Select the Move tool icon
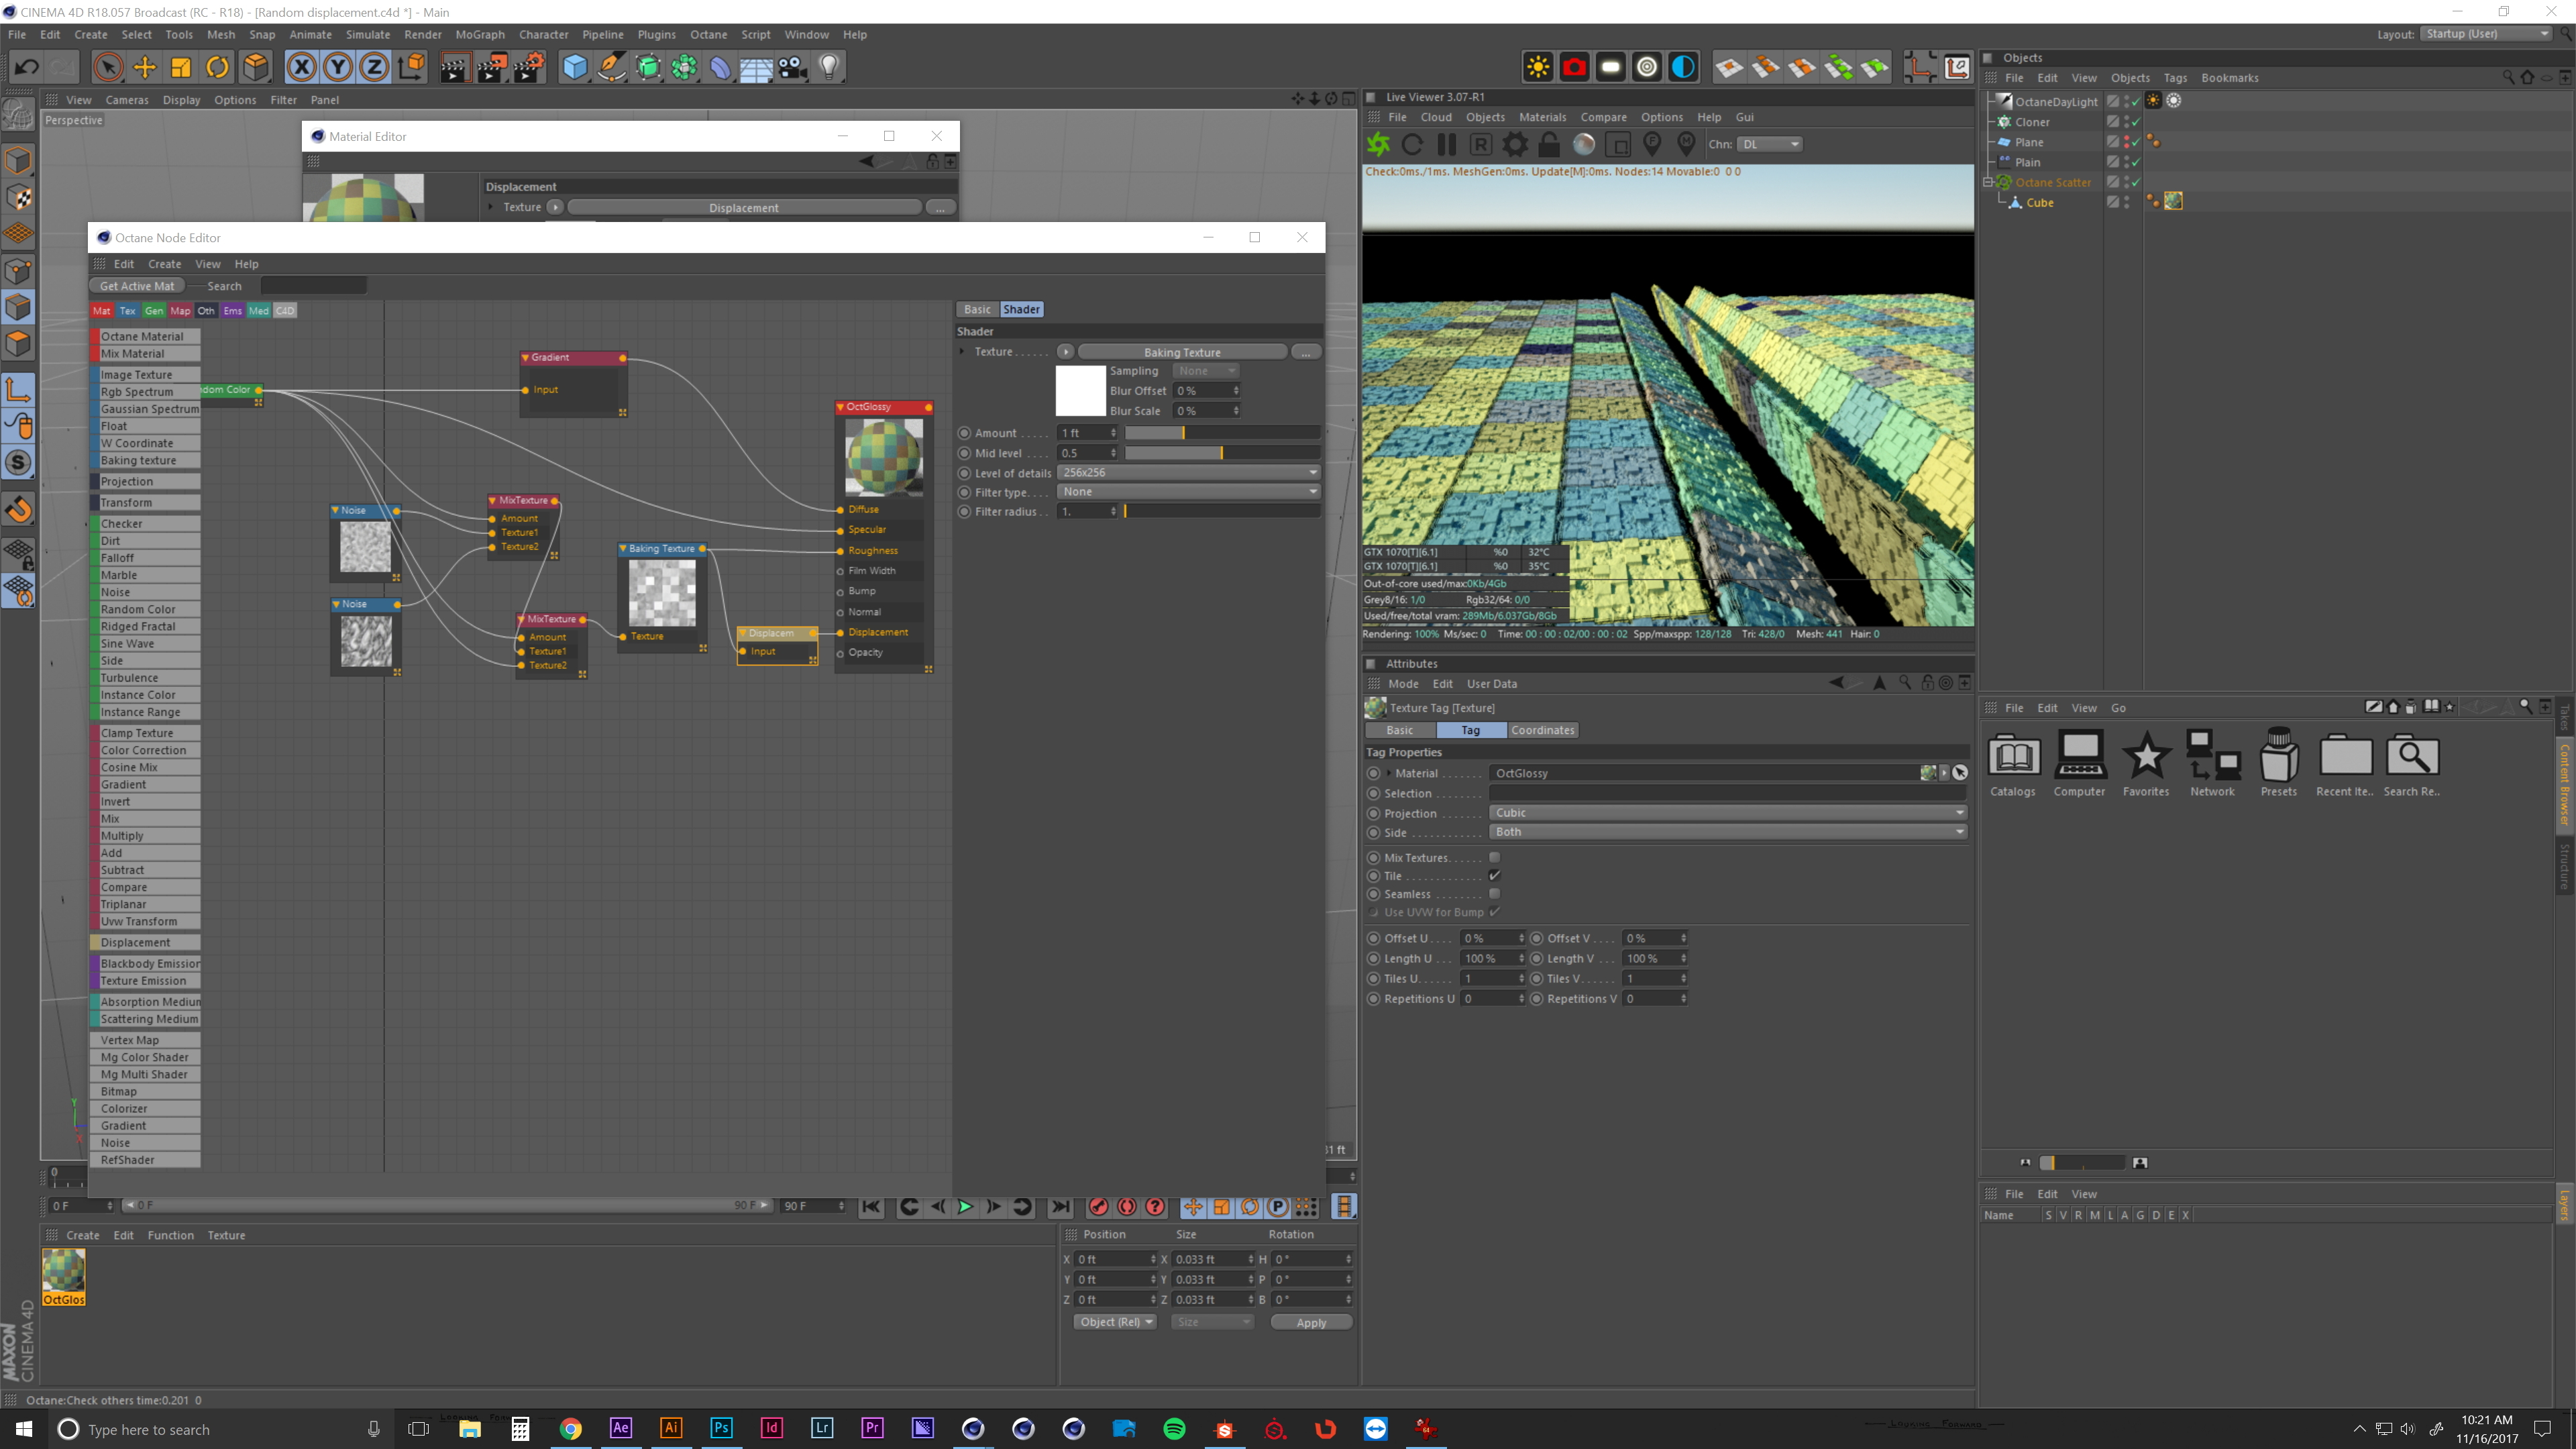This screenshot has height=1449, width=2576. tap(145, 67)
